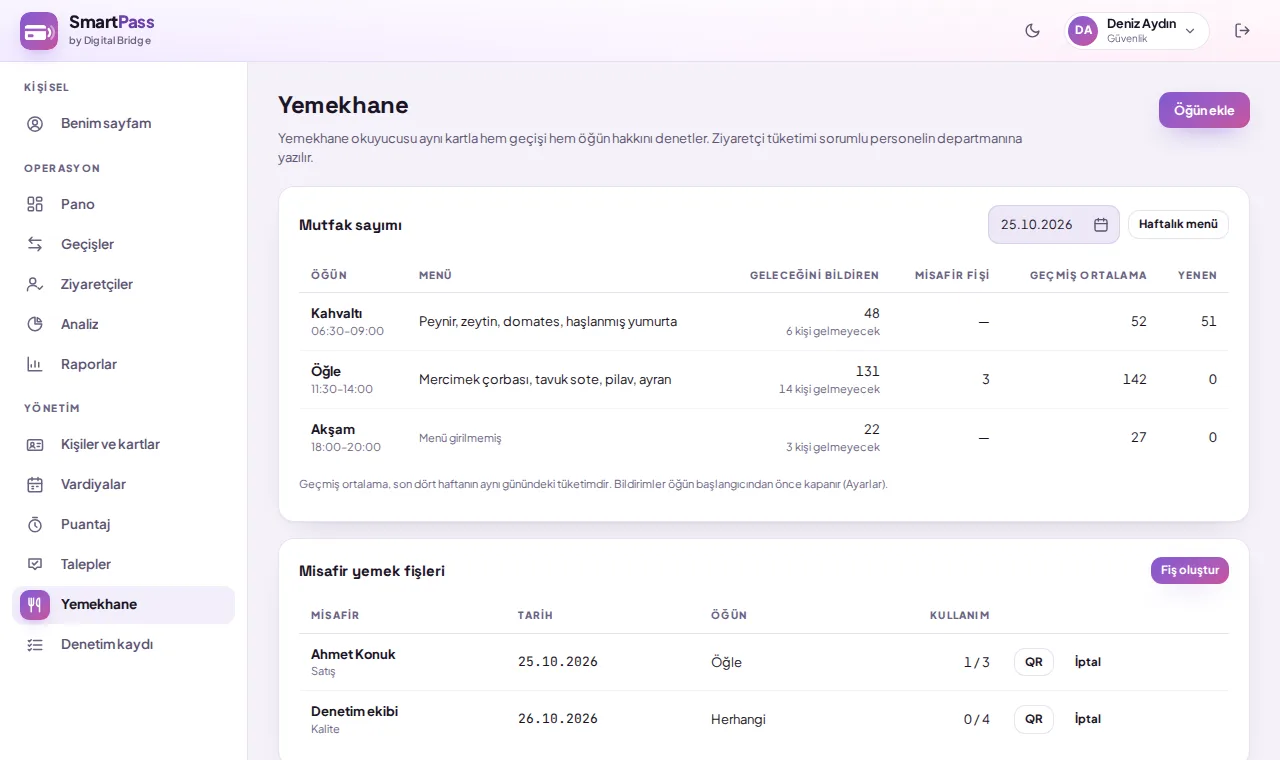Open the Geçişler page
Viewport: 1280px width, 760px height.
(123, 244)
